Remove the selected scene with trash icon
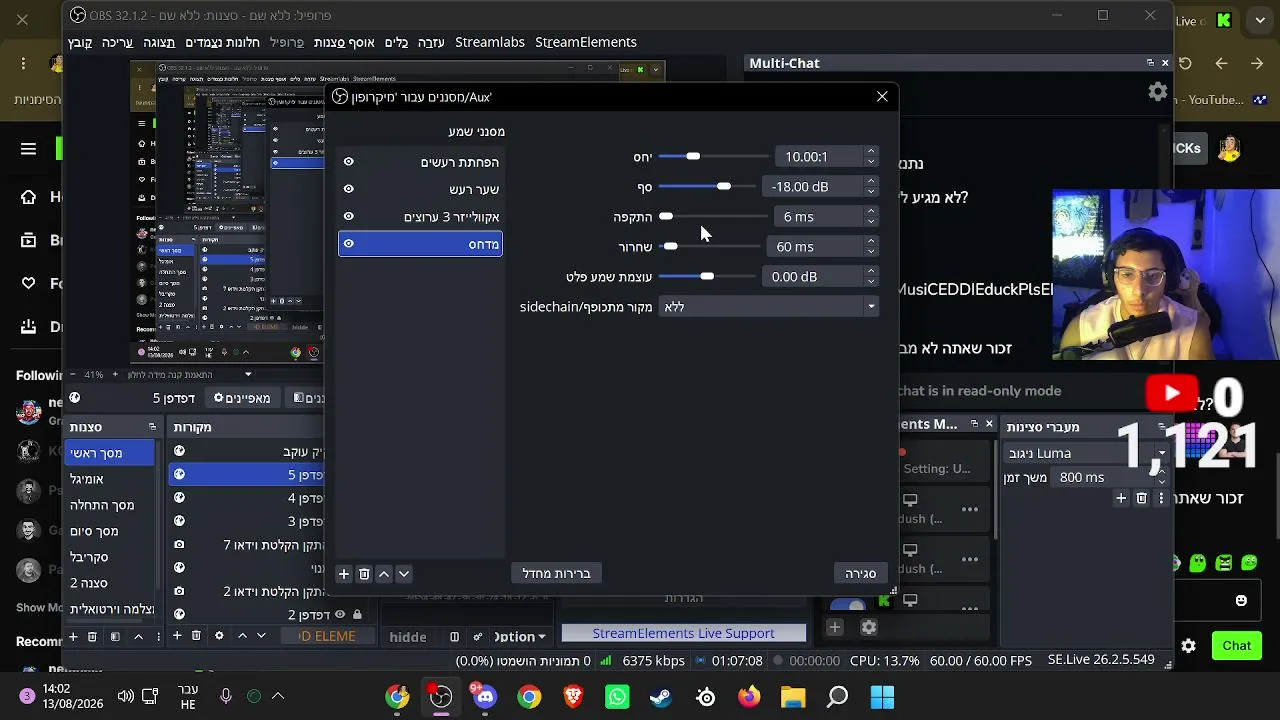 tap(92, 636)
